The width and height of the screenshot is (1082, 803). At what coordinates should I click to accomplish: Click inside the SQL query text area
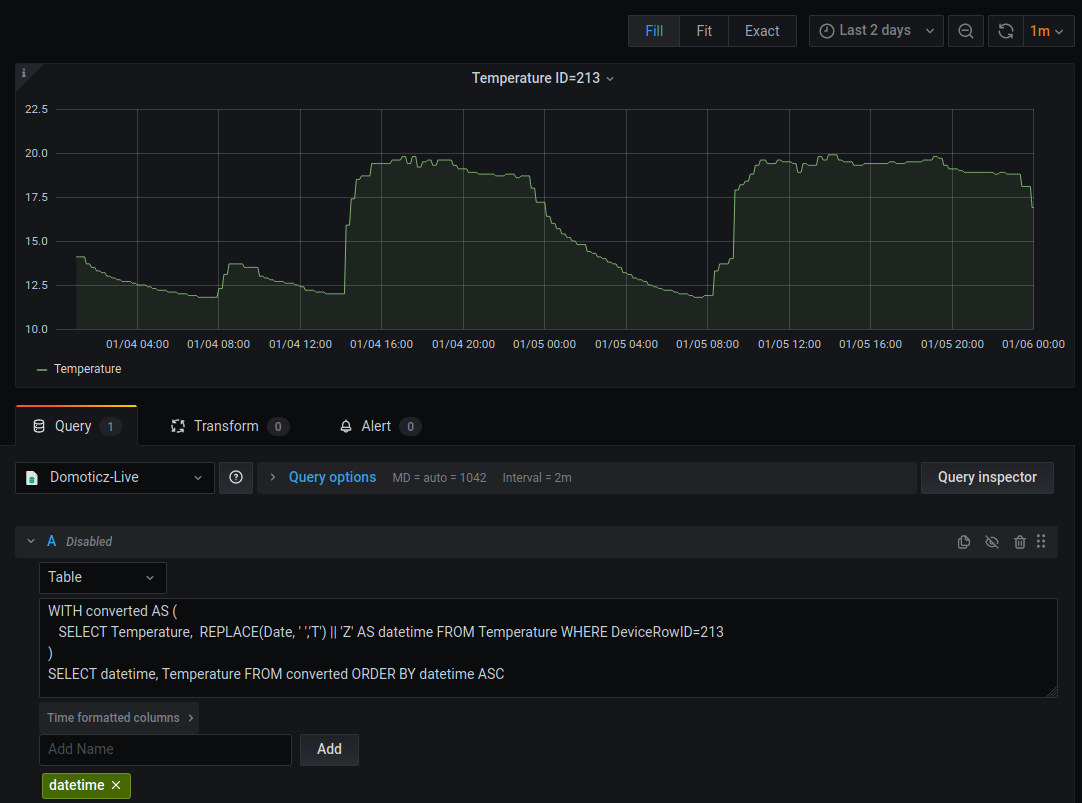point(548,648)
